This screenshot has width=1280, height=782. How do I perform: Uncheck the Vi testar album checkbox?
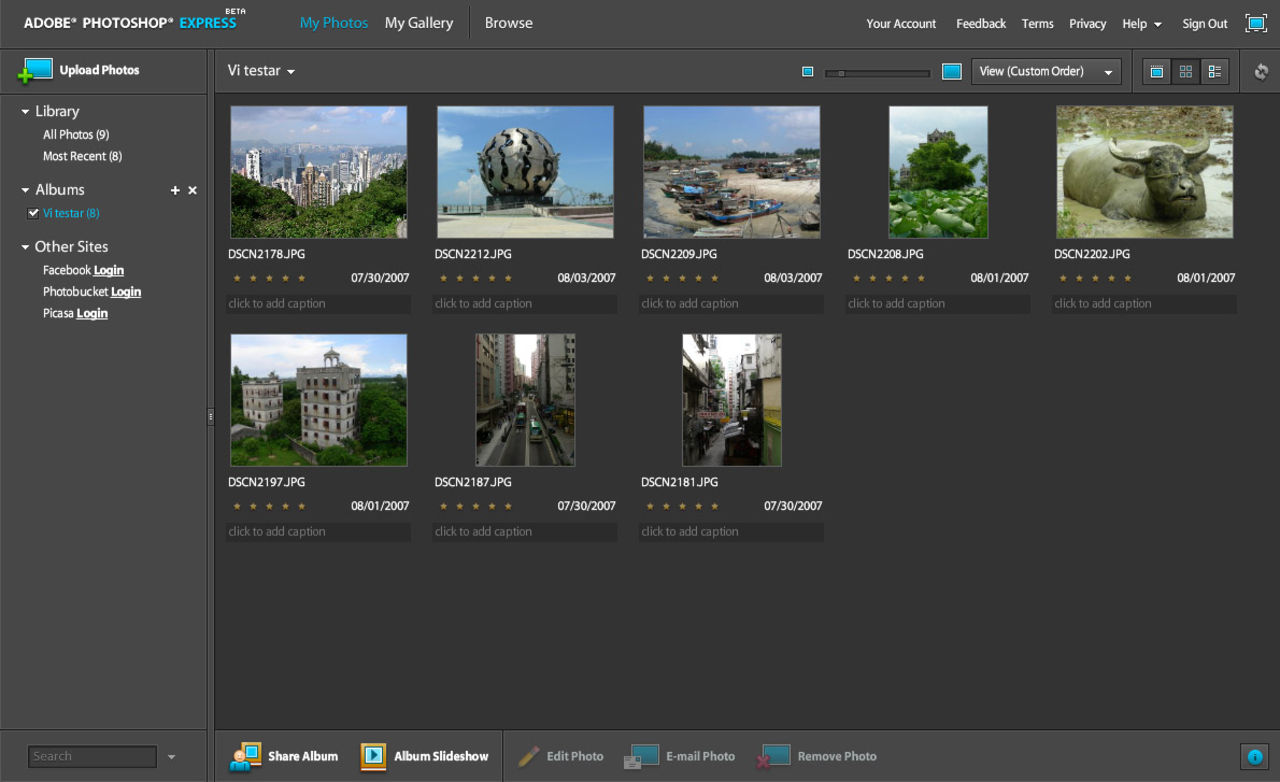click(x=33, y=212)
